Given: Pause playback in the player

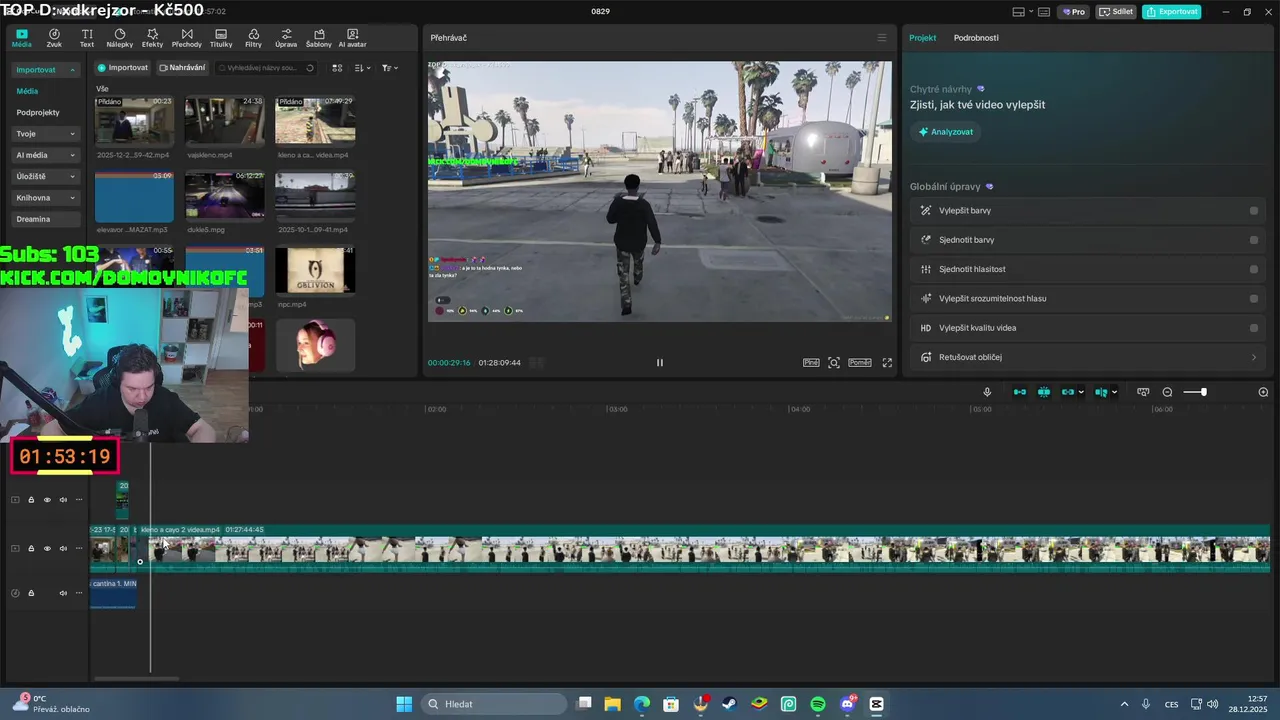Looking at the screenshot, I should pyautogui.click(x=659, y=363).
